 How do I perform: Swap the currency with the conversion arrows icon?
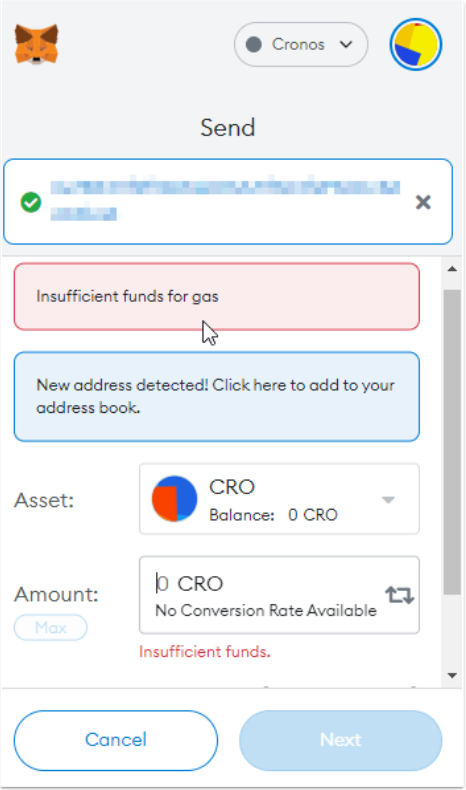tap(400, 595)
